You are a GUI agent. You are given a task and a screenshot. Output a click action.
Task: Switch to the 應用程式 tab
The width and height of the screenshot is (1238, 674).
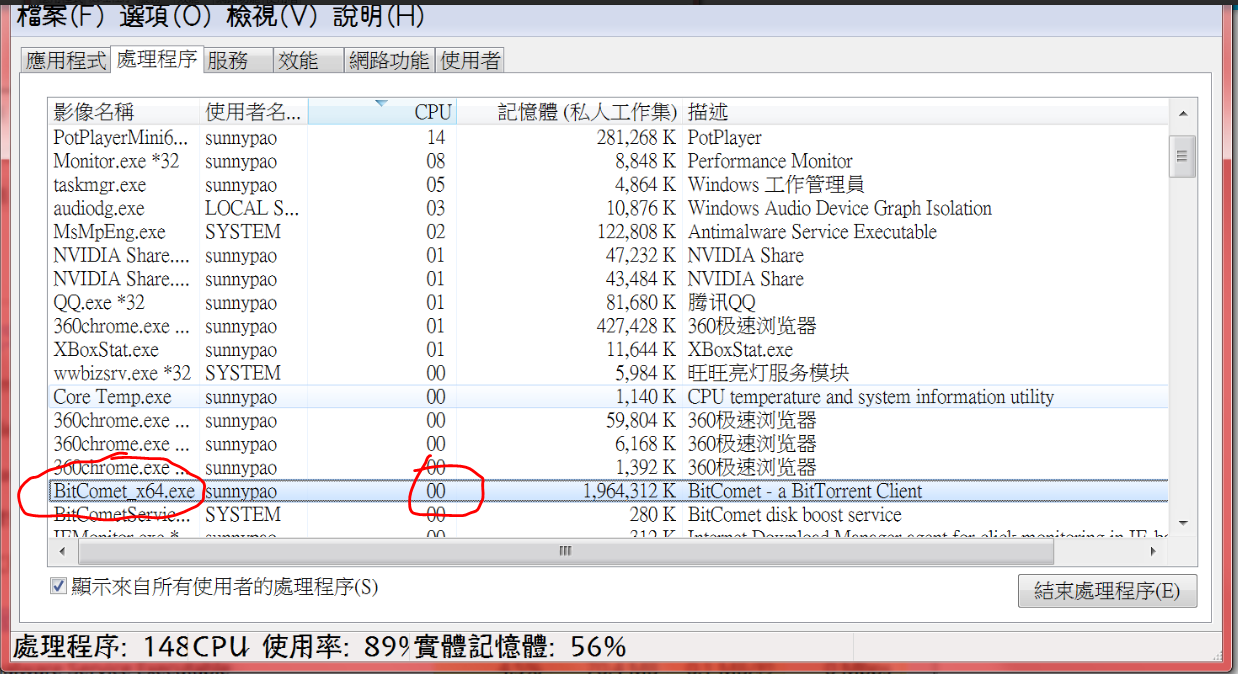coord(66,61)
